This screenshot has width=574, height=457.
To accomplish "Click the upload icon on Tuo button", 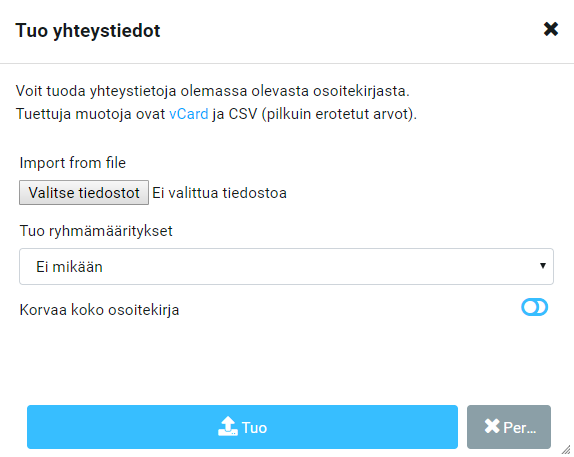I will [x=228, y=426].
